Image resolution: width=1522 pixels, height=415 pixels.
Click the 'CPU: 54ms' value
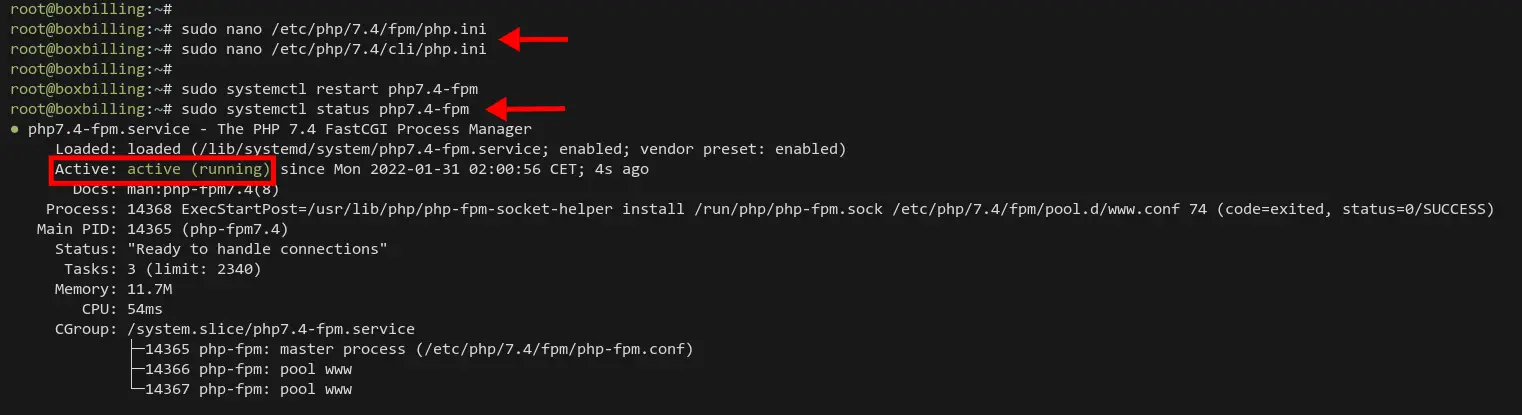coord(145,309)
